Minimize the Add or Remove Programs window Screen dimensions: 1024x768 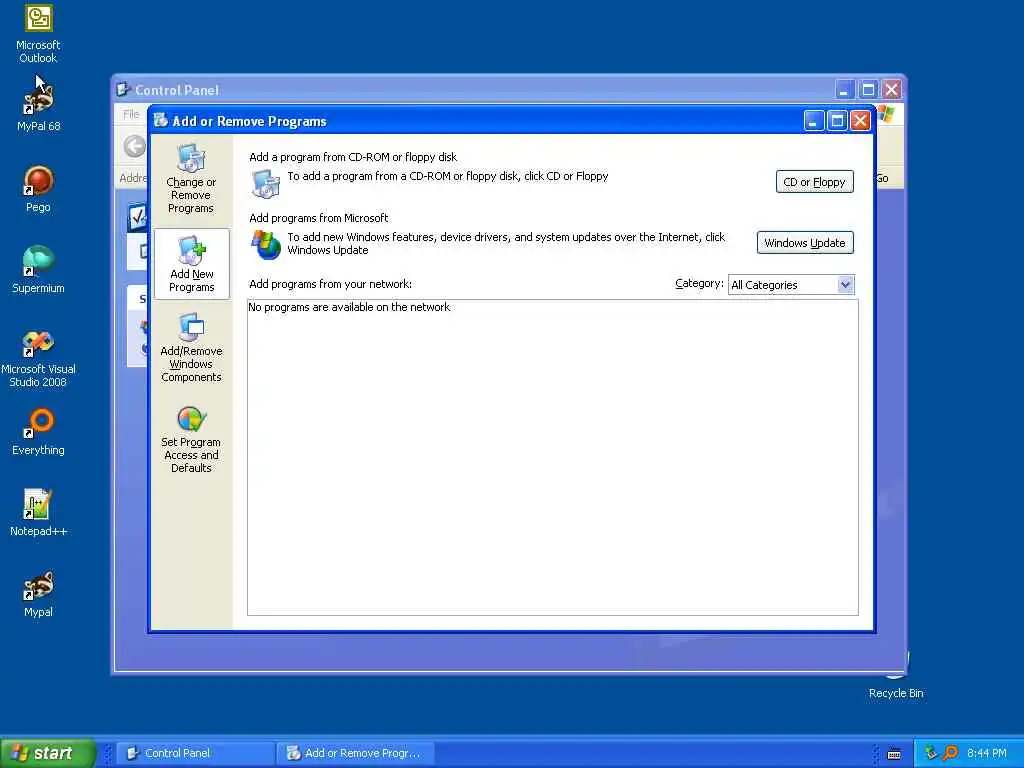[814, 120]
